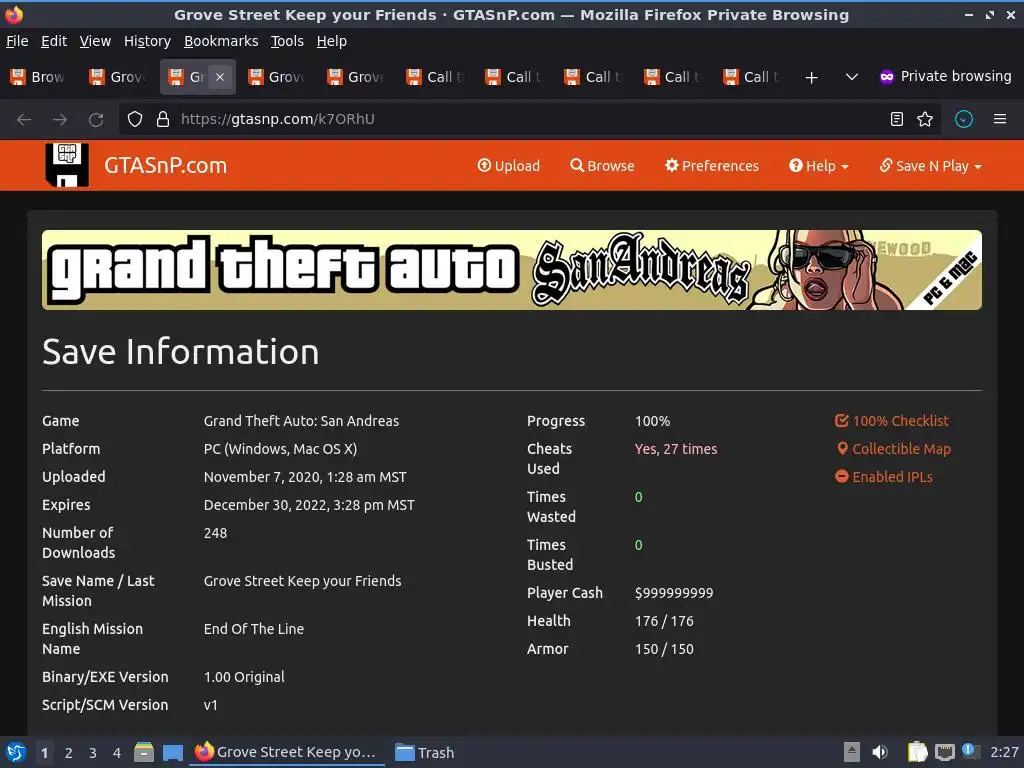Open the system start menu

pyautogui.click(x=16, y=752)
